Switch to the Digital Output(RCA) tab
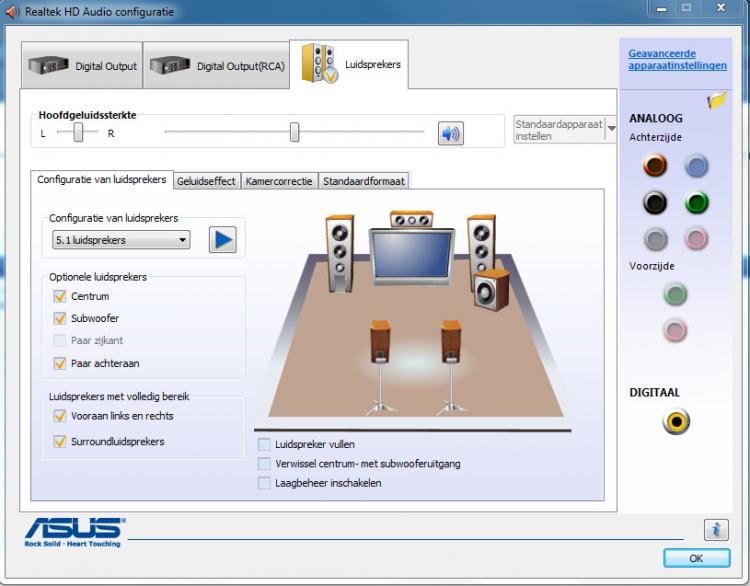Screen dimensions: 750x586 click(x=216, y=65)
